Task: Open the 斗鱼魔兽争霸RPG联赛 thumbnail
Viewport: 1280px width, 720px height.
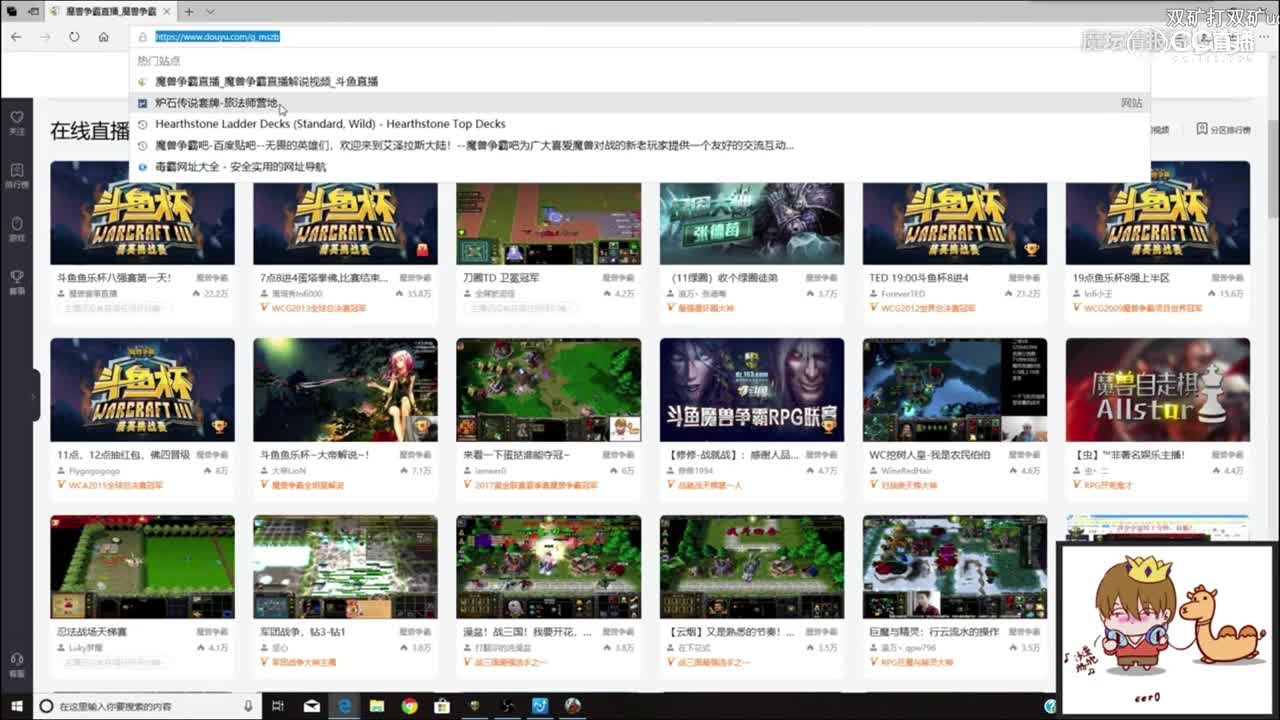Action: tap(752, 390)
